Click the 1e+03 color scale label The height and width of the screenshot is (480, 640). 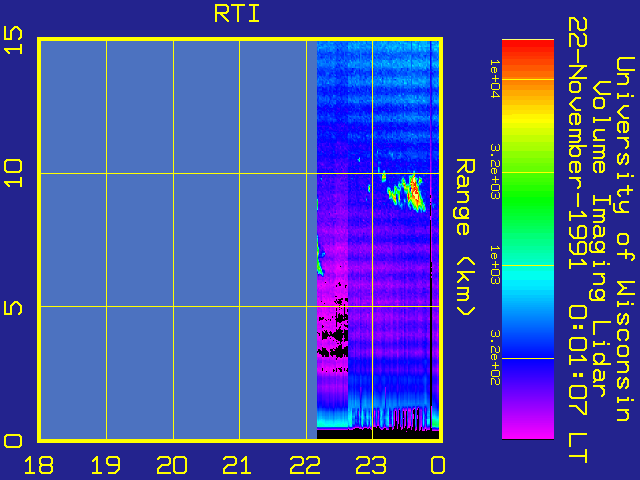pos(495,264)
